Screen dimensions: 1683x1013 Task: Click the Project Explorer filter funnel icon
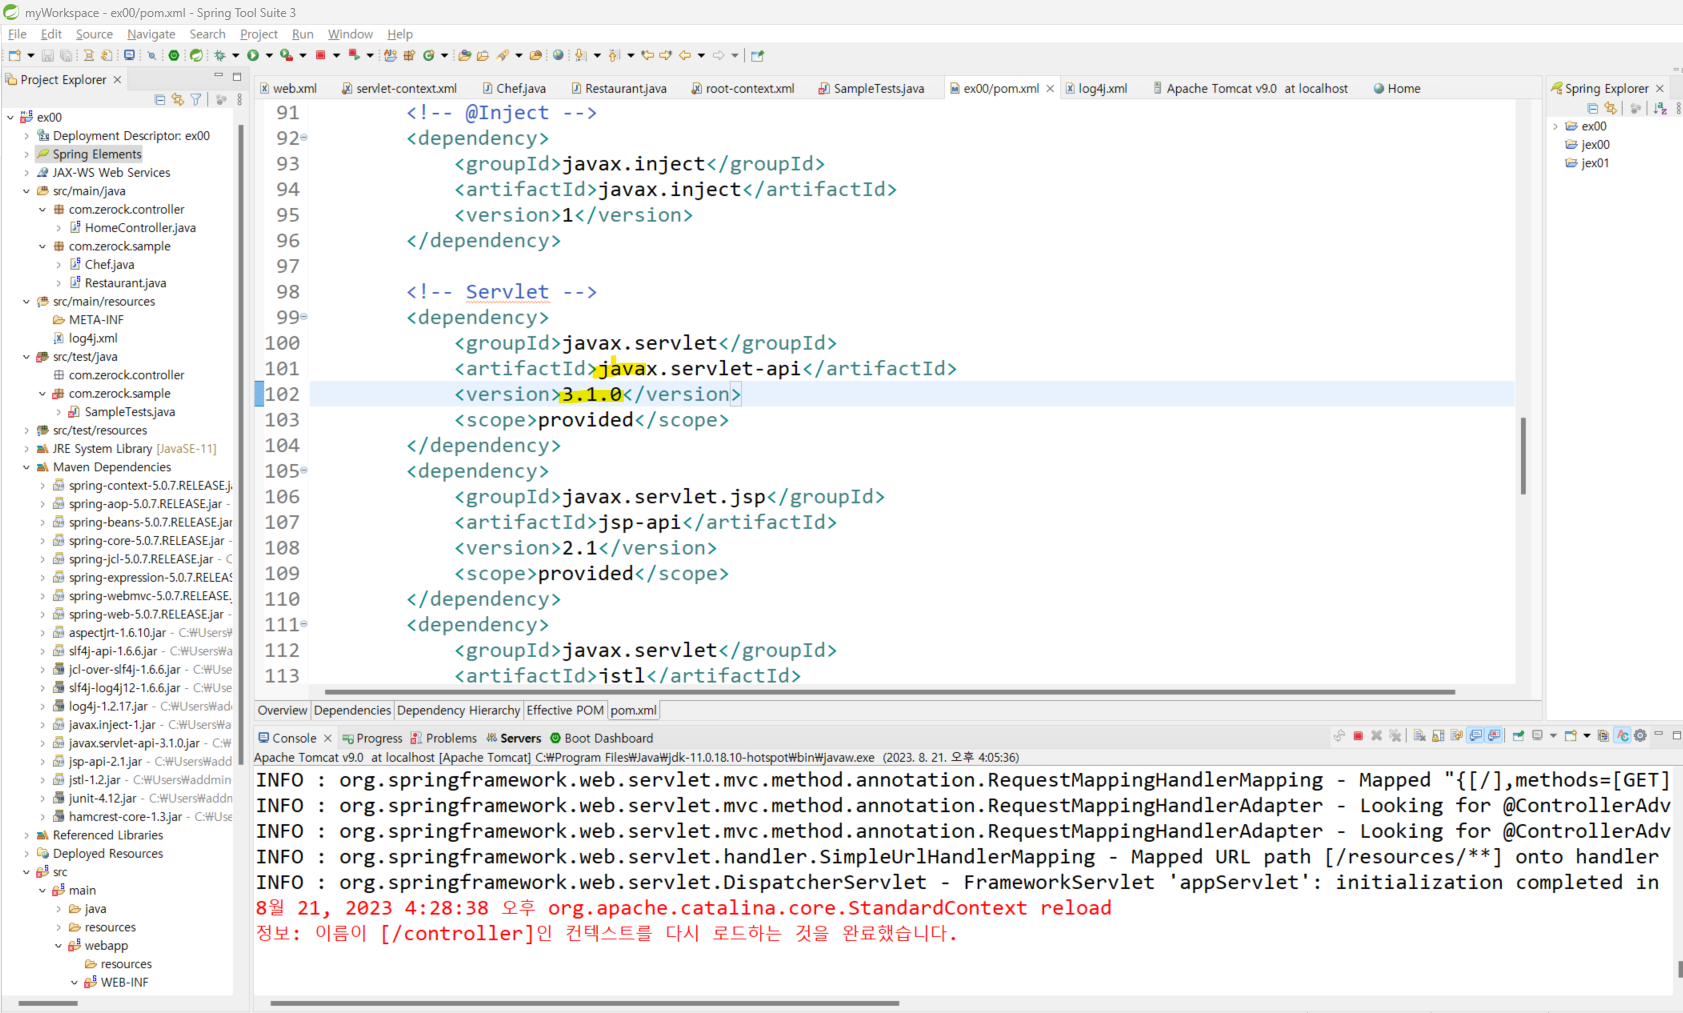[x=196, y=99]
